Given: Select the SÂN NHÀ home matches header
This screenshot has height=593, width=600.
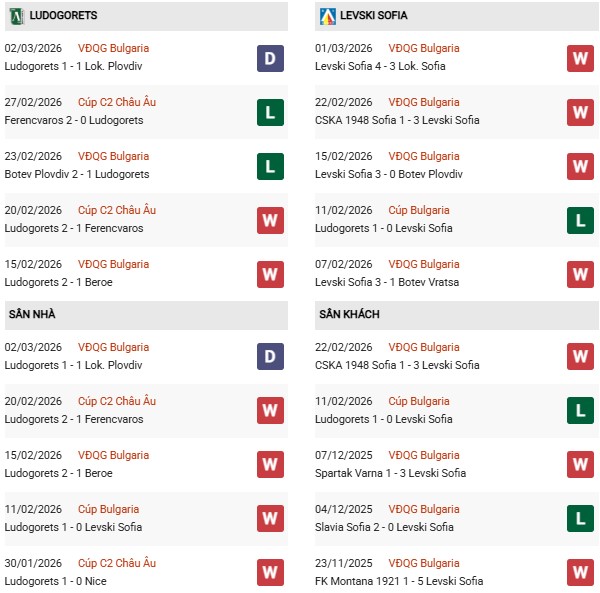Looking at the screenshot, I should pyautogui.click(x=32, y=314).
